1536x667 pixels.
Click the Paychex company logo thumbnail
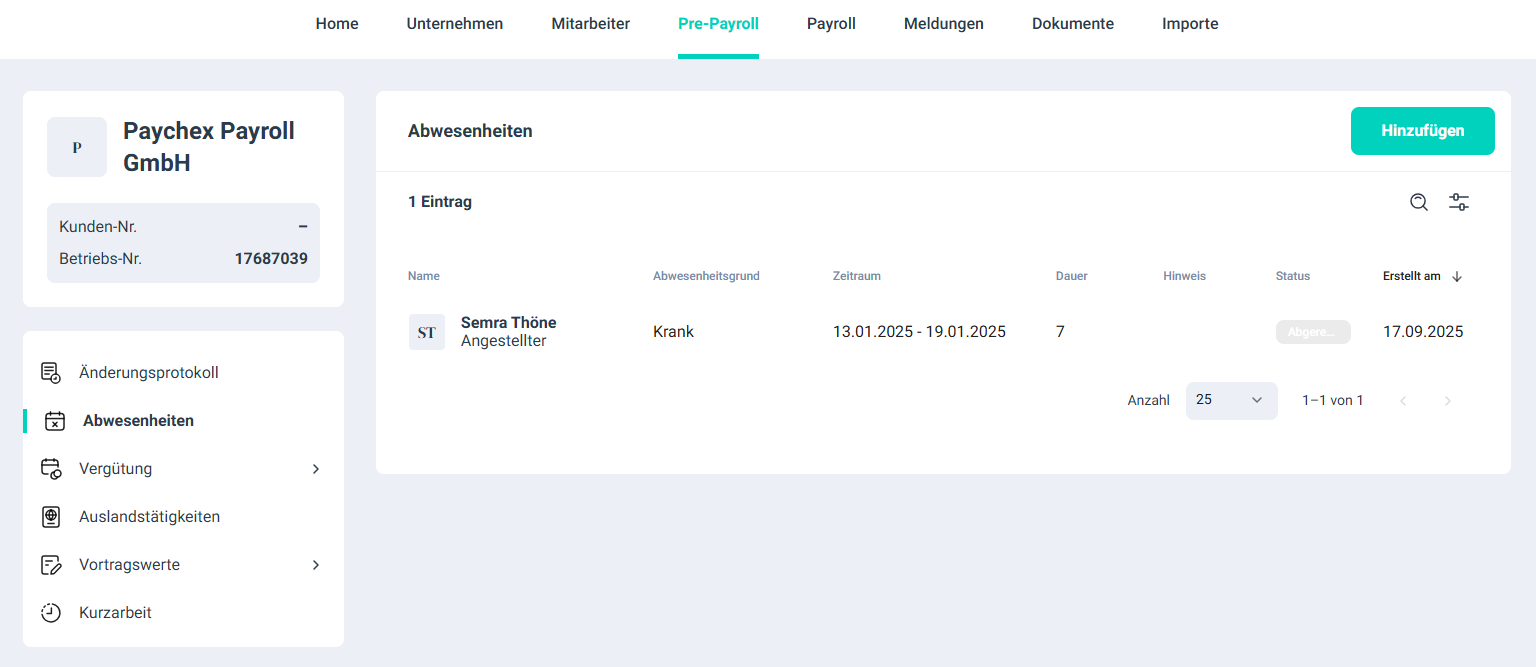[x=77, y=147]
